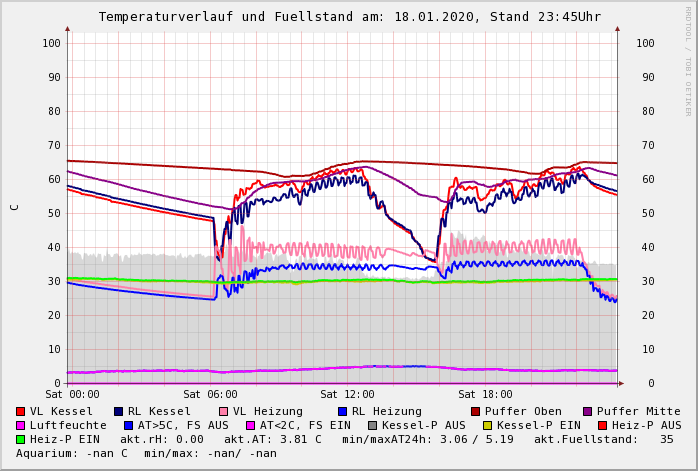
Task: Click the purple Puffer Mitte swatch
Action: (x=587, y=411)
